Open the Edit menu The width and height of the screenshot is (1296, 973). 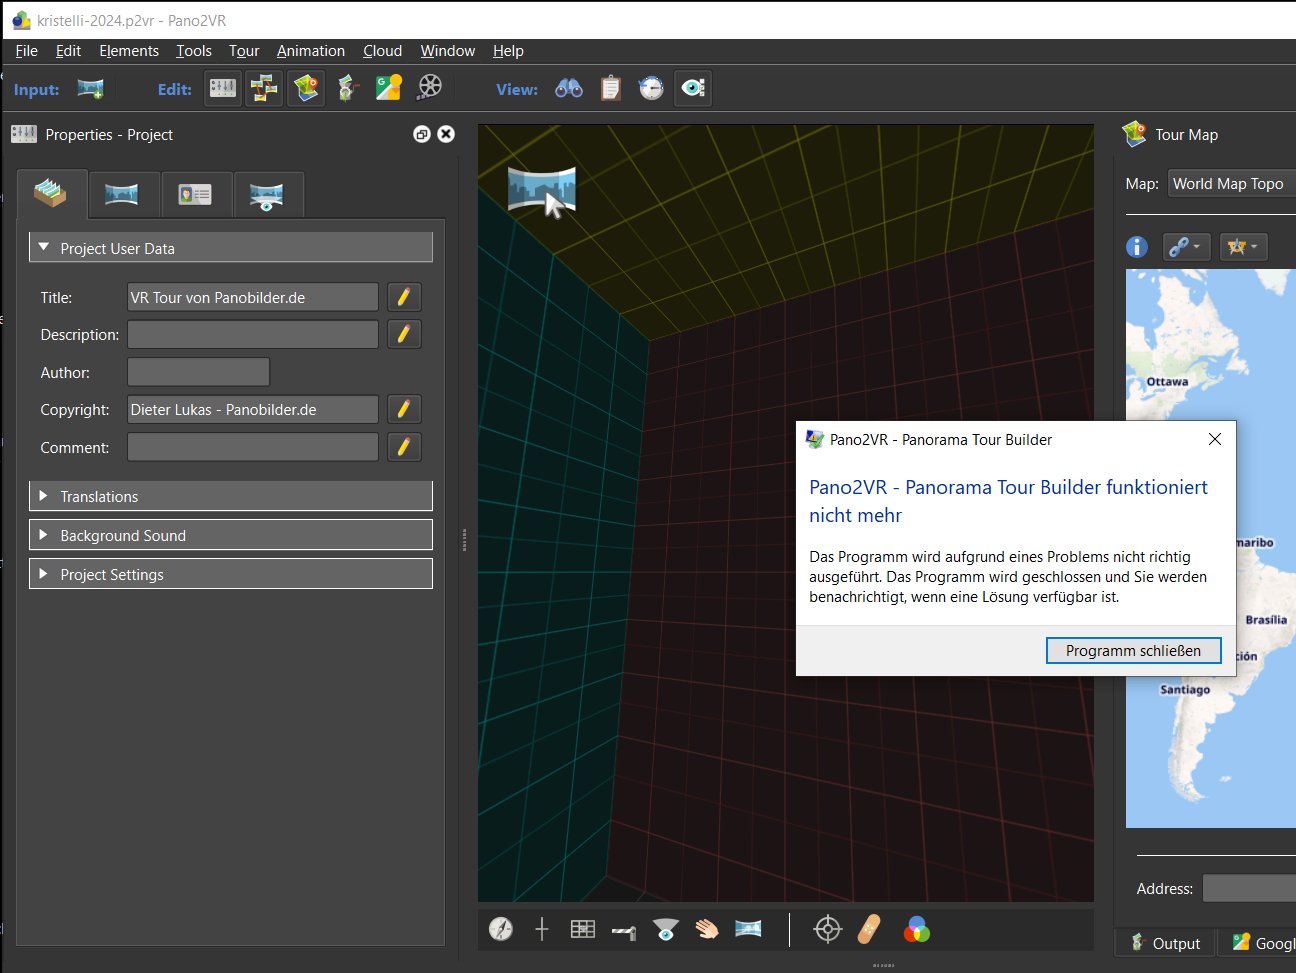(x=68, y=51)
